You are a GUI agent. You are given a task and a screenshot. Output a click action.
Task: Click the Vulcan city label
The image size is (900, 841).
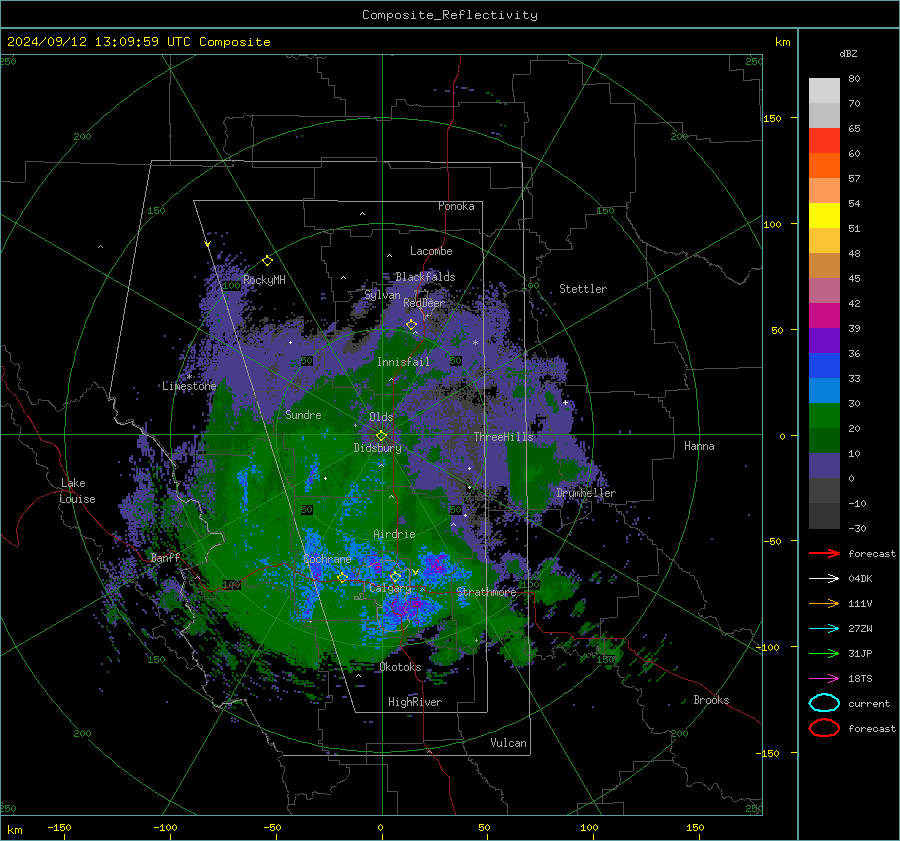[509, 743]
